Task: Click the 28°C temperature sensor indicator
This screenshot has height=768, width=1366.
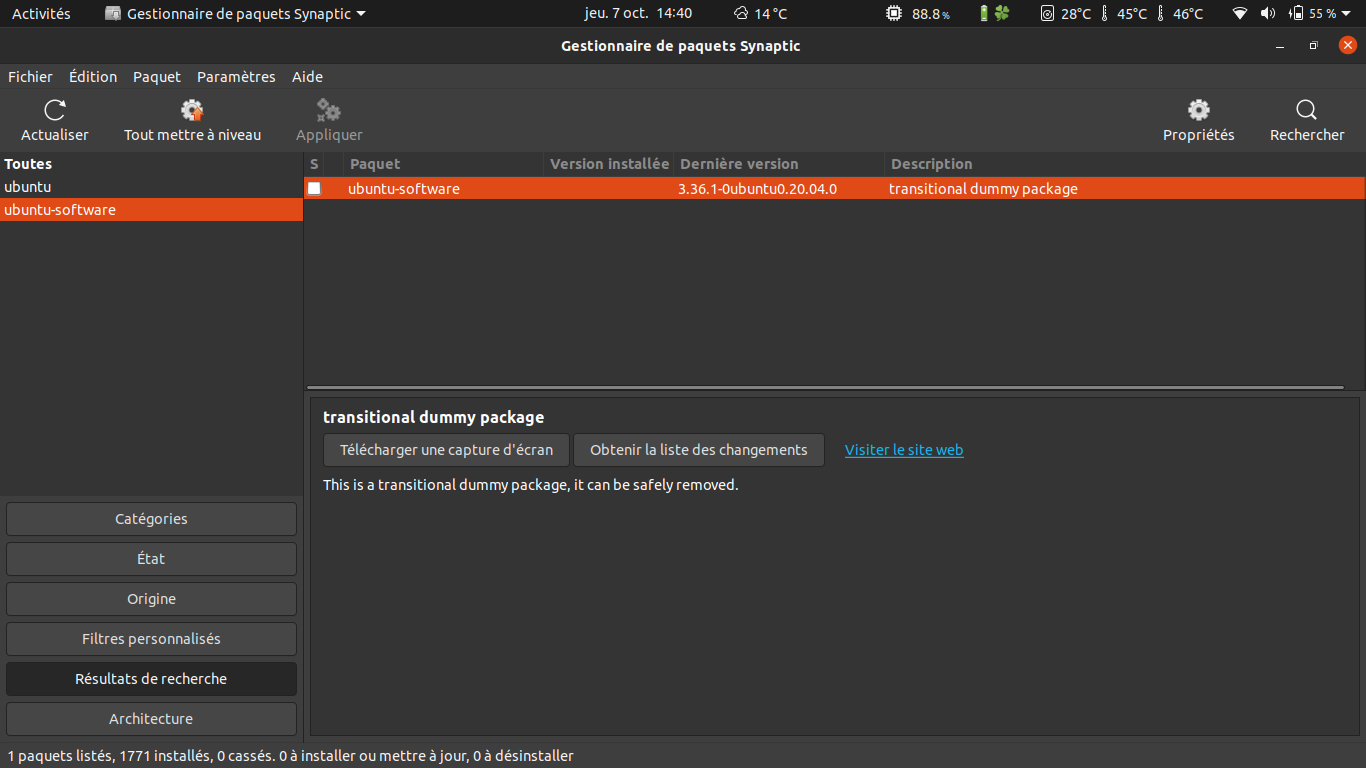Action: pos(1066,14)
